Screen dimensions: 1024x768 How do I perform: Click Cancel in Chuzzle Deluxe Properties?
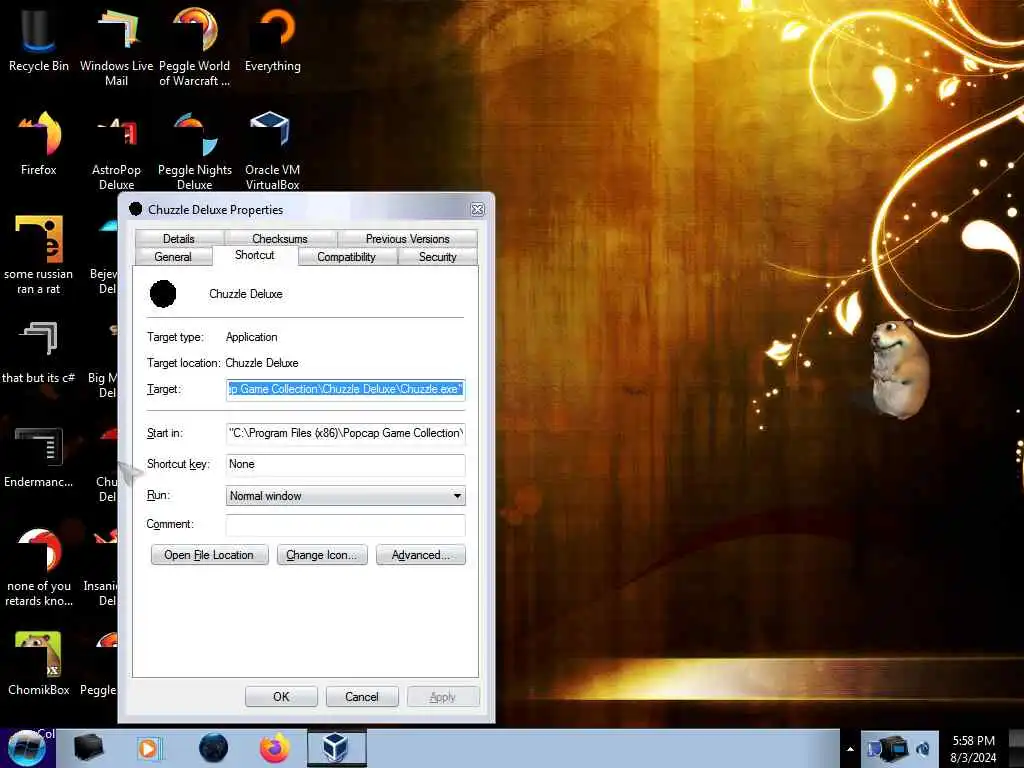362,697
